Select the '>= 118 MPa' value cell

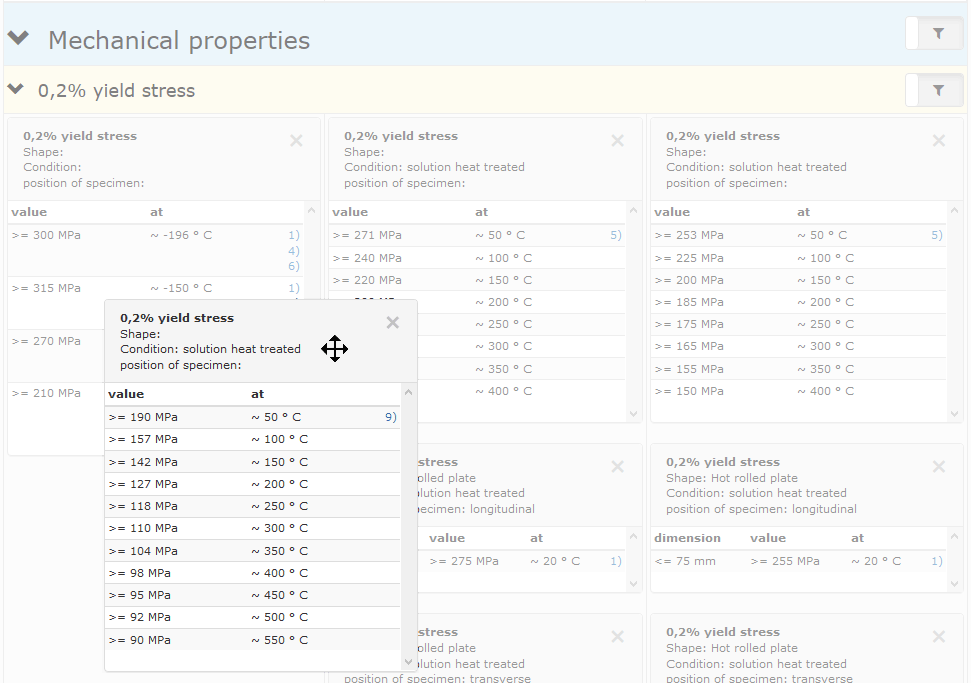coord(143,506)
